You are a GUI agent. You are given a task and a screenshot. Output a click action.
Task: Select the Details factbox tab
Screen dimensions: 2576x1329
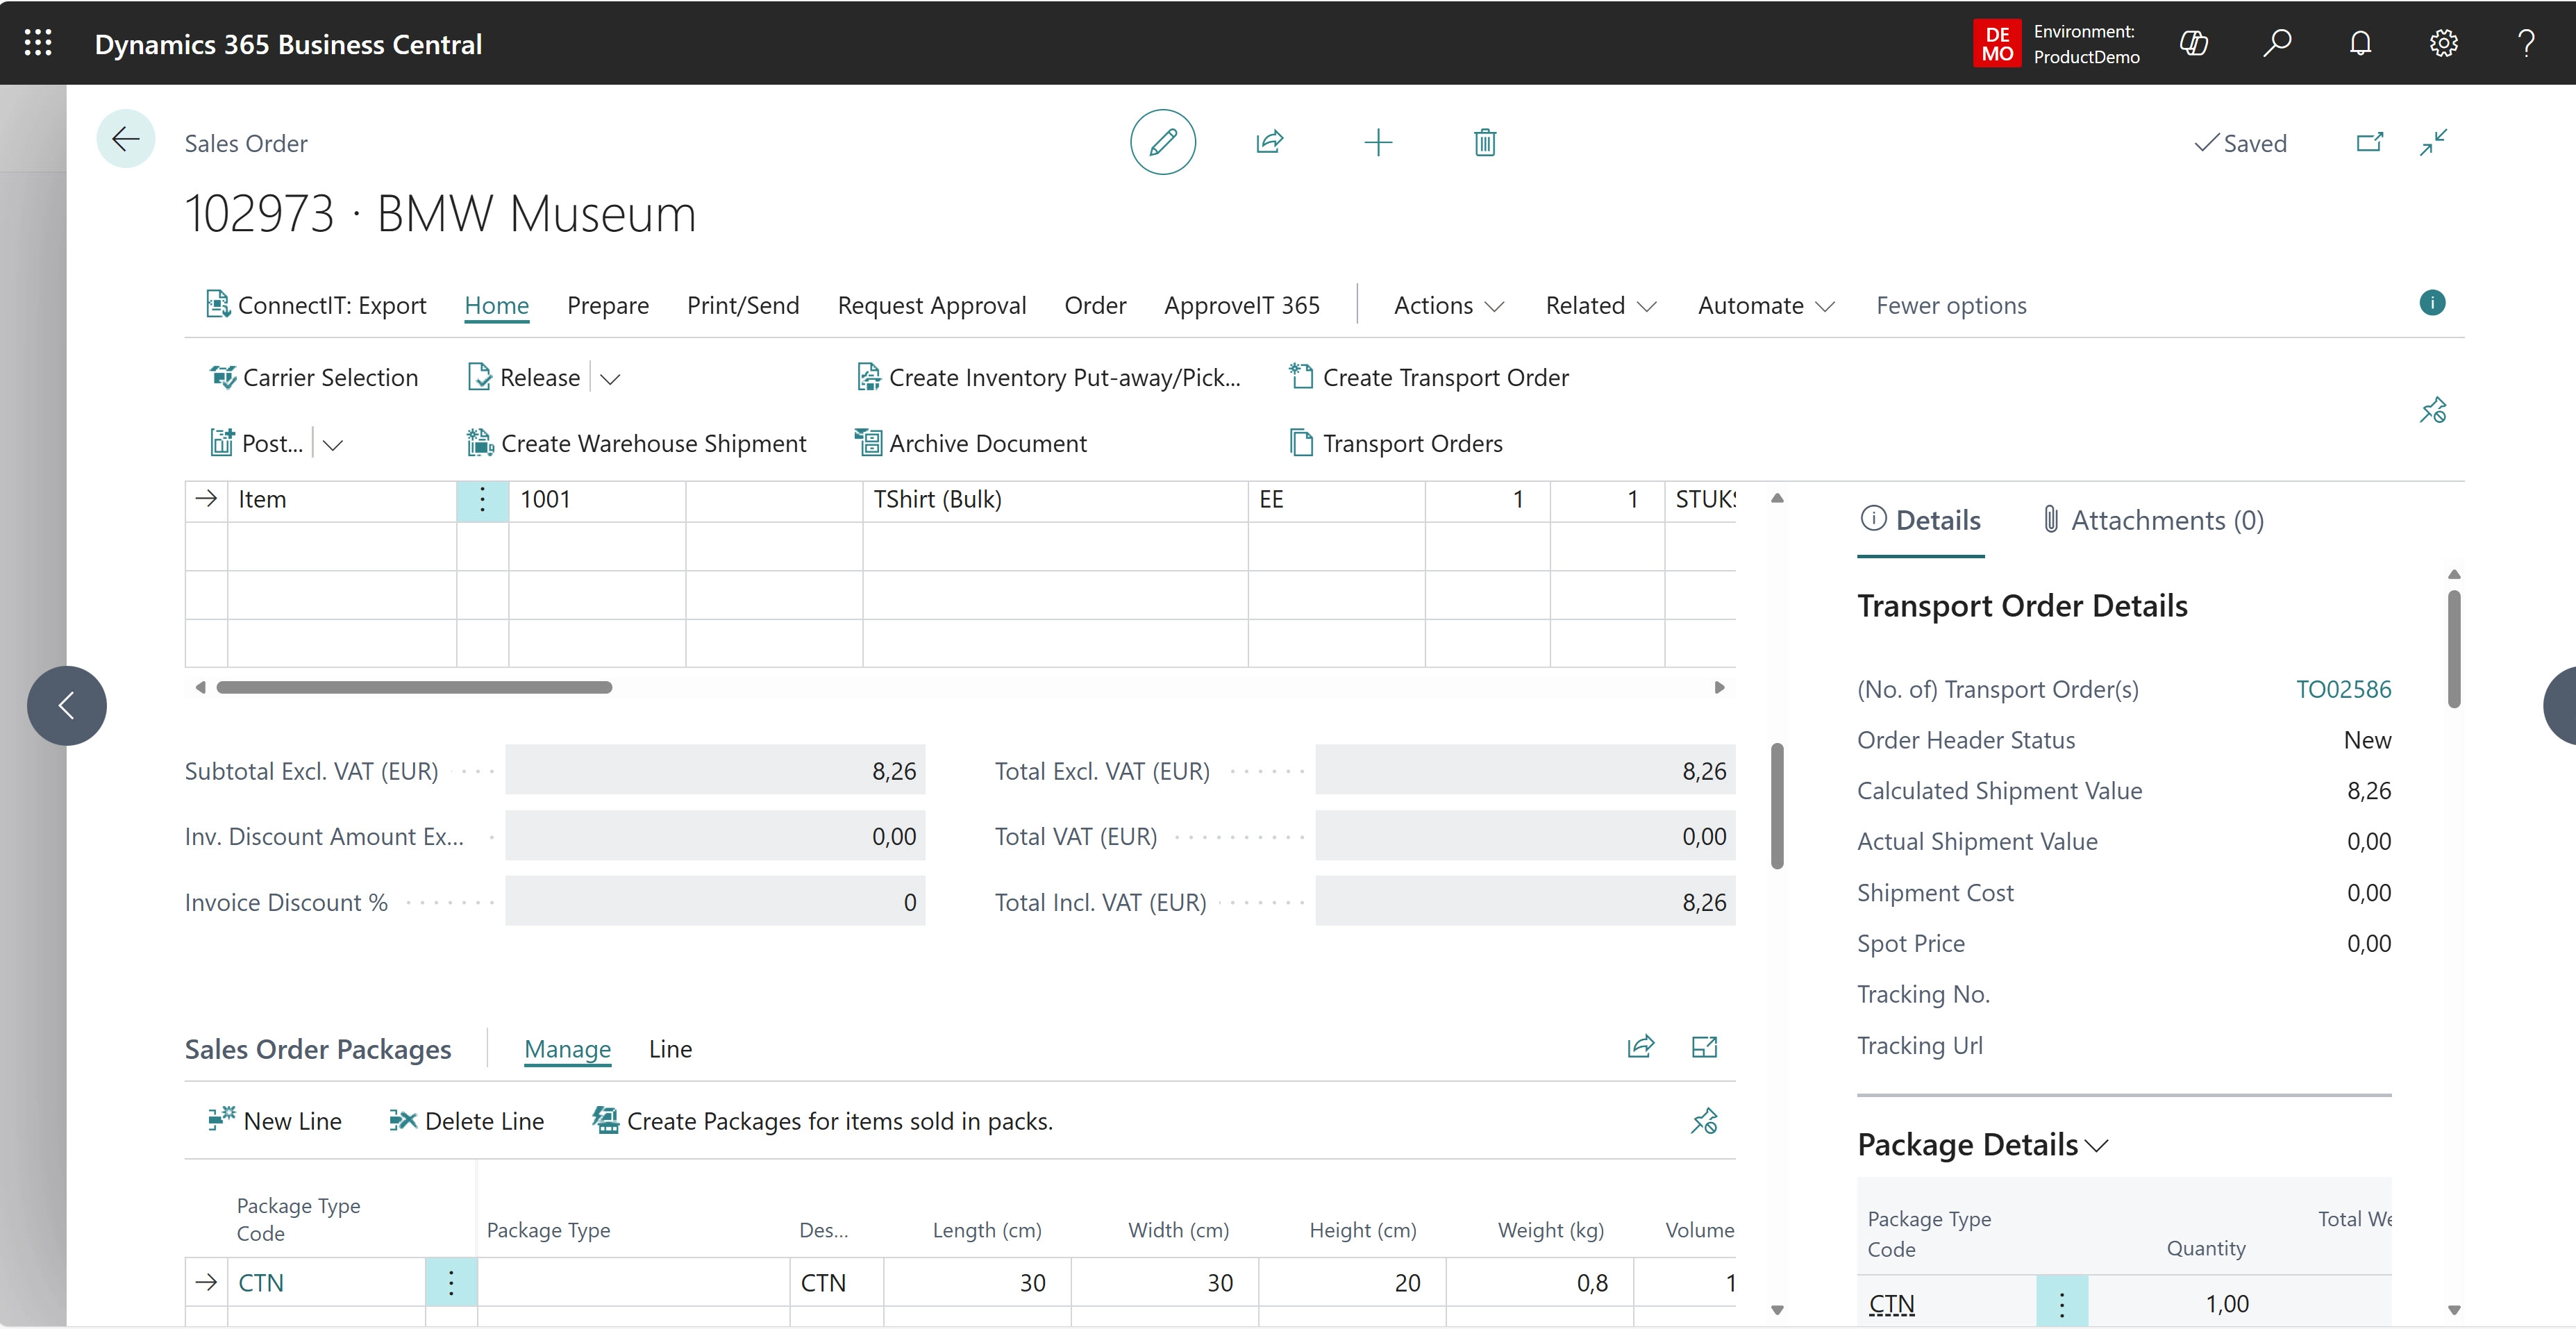pyautogui.click(x=1921, y=520)
